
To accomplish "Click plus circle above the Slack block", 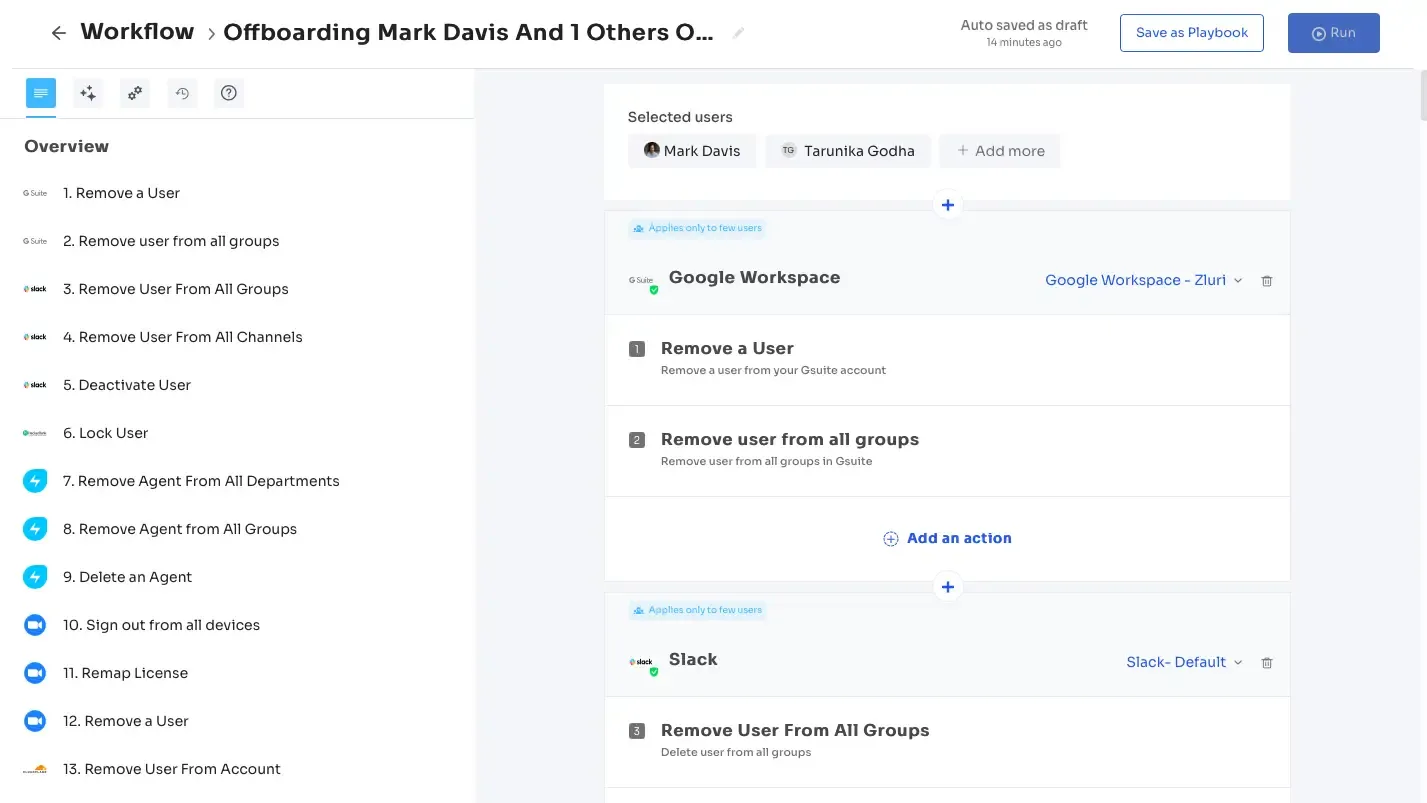I will (948, 587).
